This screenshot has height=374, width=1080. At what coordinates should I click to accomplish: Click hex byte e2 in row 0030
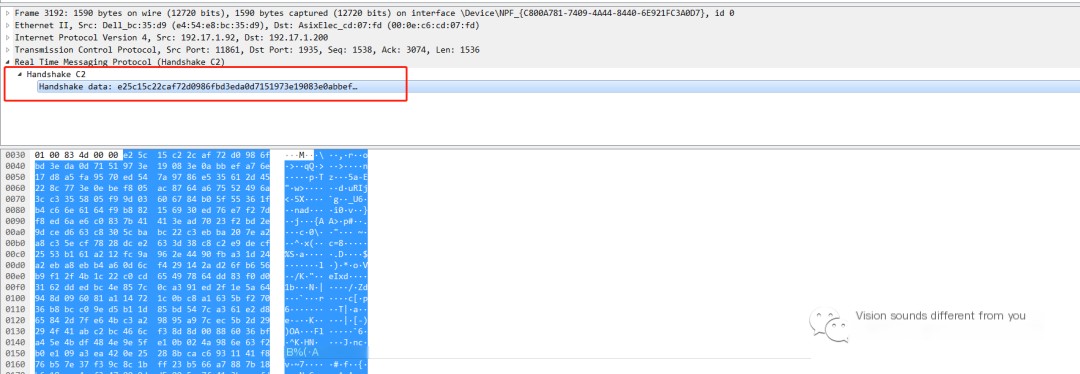pos(129,155)
